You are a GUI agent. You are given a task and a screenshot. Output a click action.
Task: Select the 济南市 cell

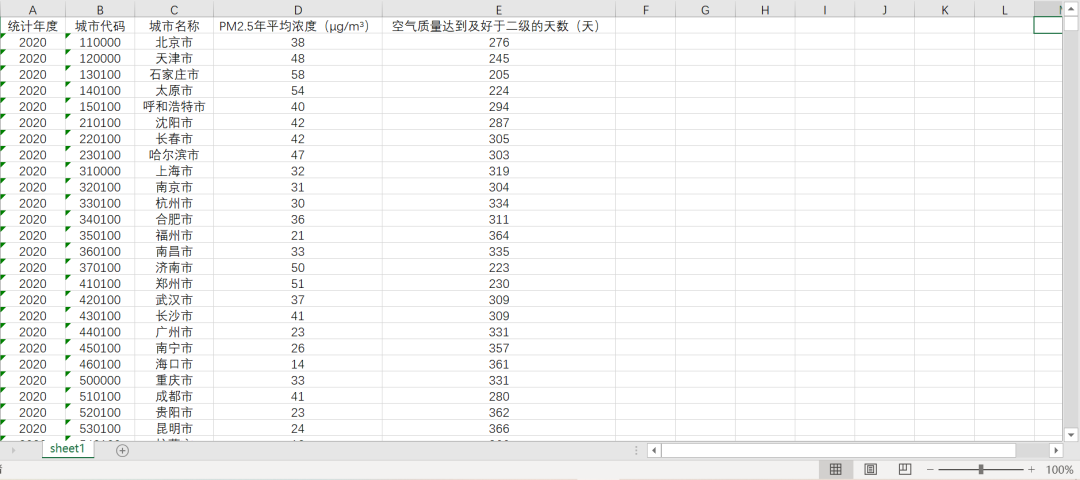click(x=174, y=267)
